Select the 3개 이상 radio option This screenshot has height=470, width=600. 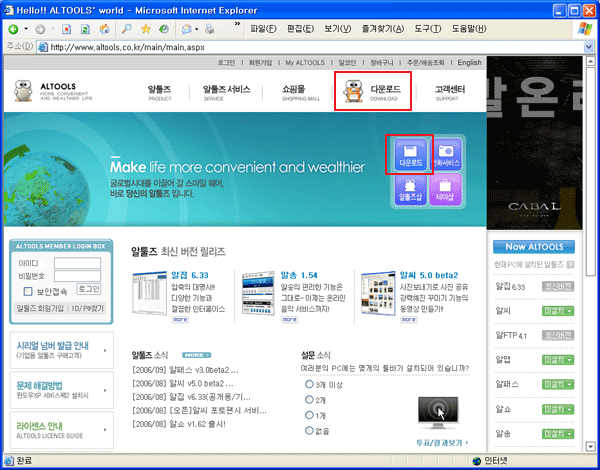[309, 384]
